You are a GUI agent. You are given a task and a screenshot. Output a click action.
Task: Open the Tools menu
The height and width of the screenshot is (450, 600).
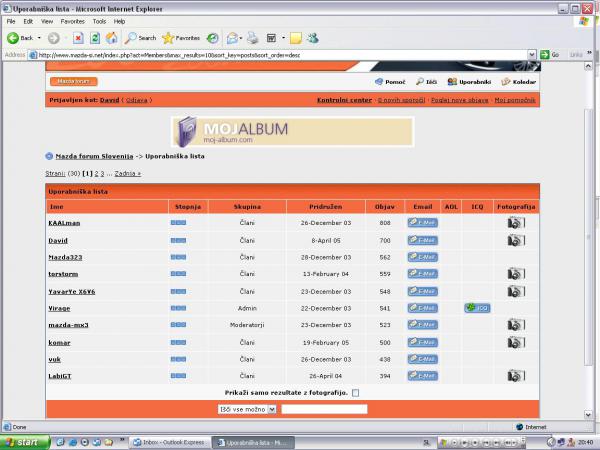[99, 20]
